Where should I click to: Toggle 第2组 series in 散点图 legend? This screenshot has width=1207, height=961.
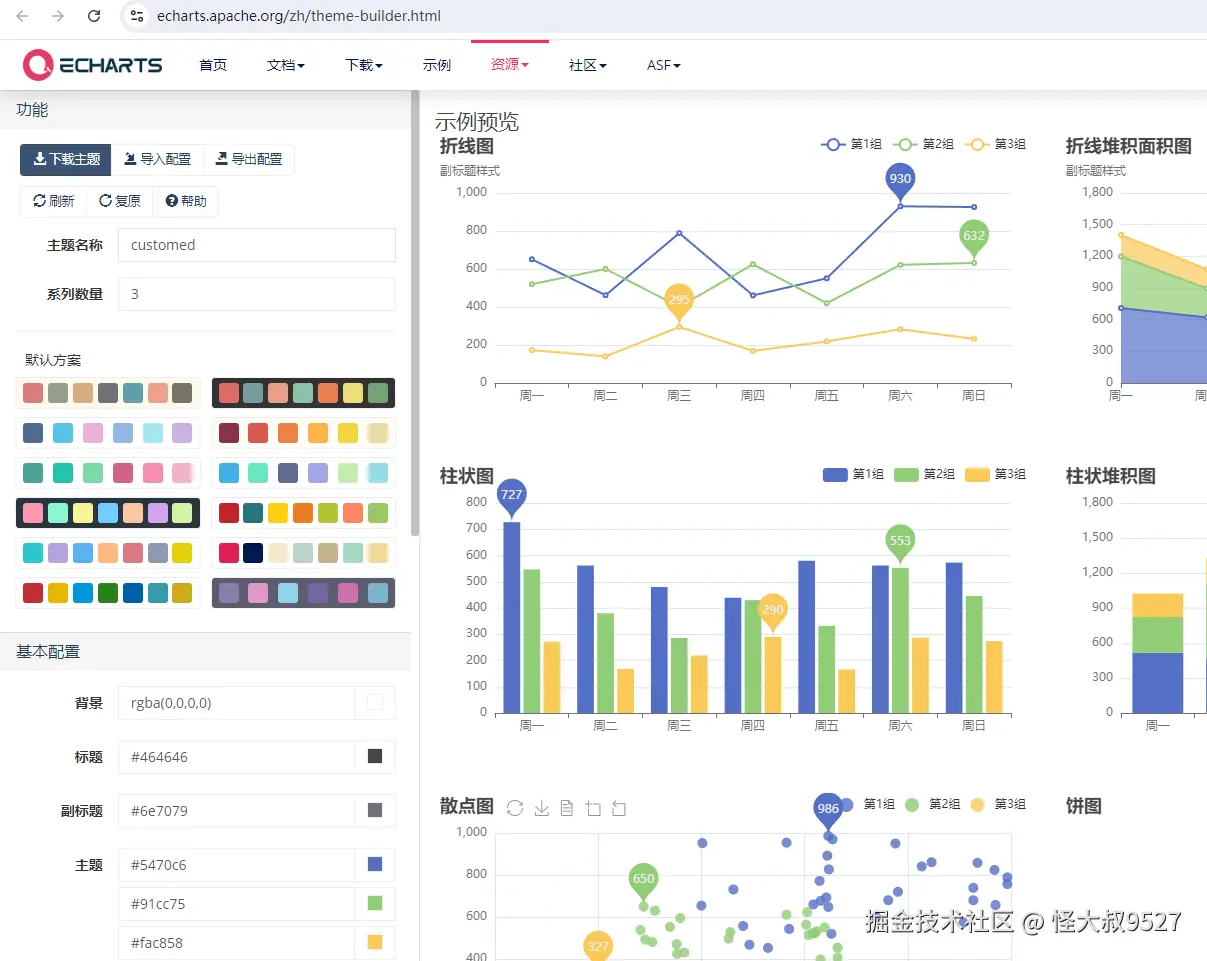pyautogui.click(x=932, y=804)
